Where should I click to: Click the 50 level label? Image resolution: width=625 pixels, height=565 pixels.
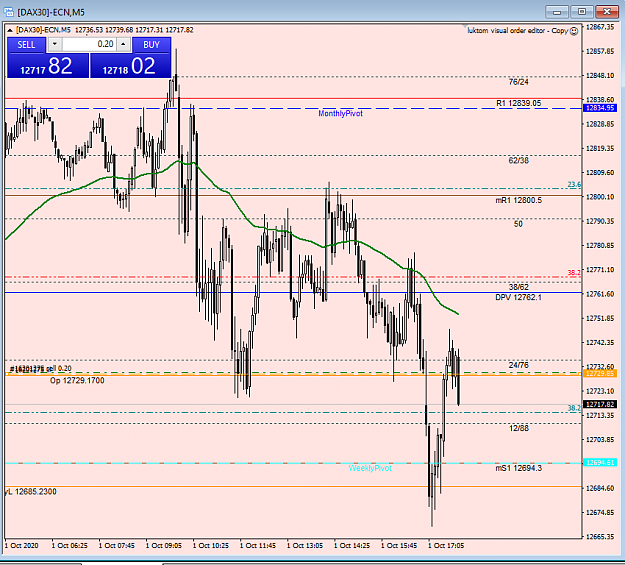tap(518, 224)
